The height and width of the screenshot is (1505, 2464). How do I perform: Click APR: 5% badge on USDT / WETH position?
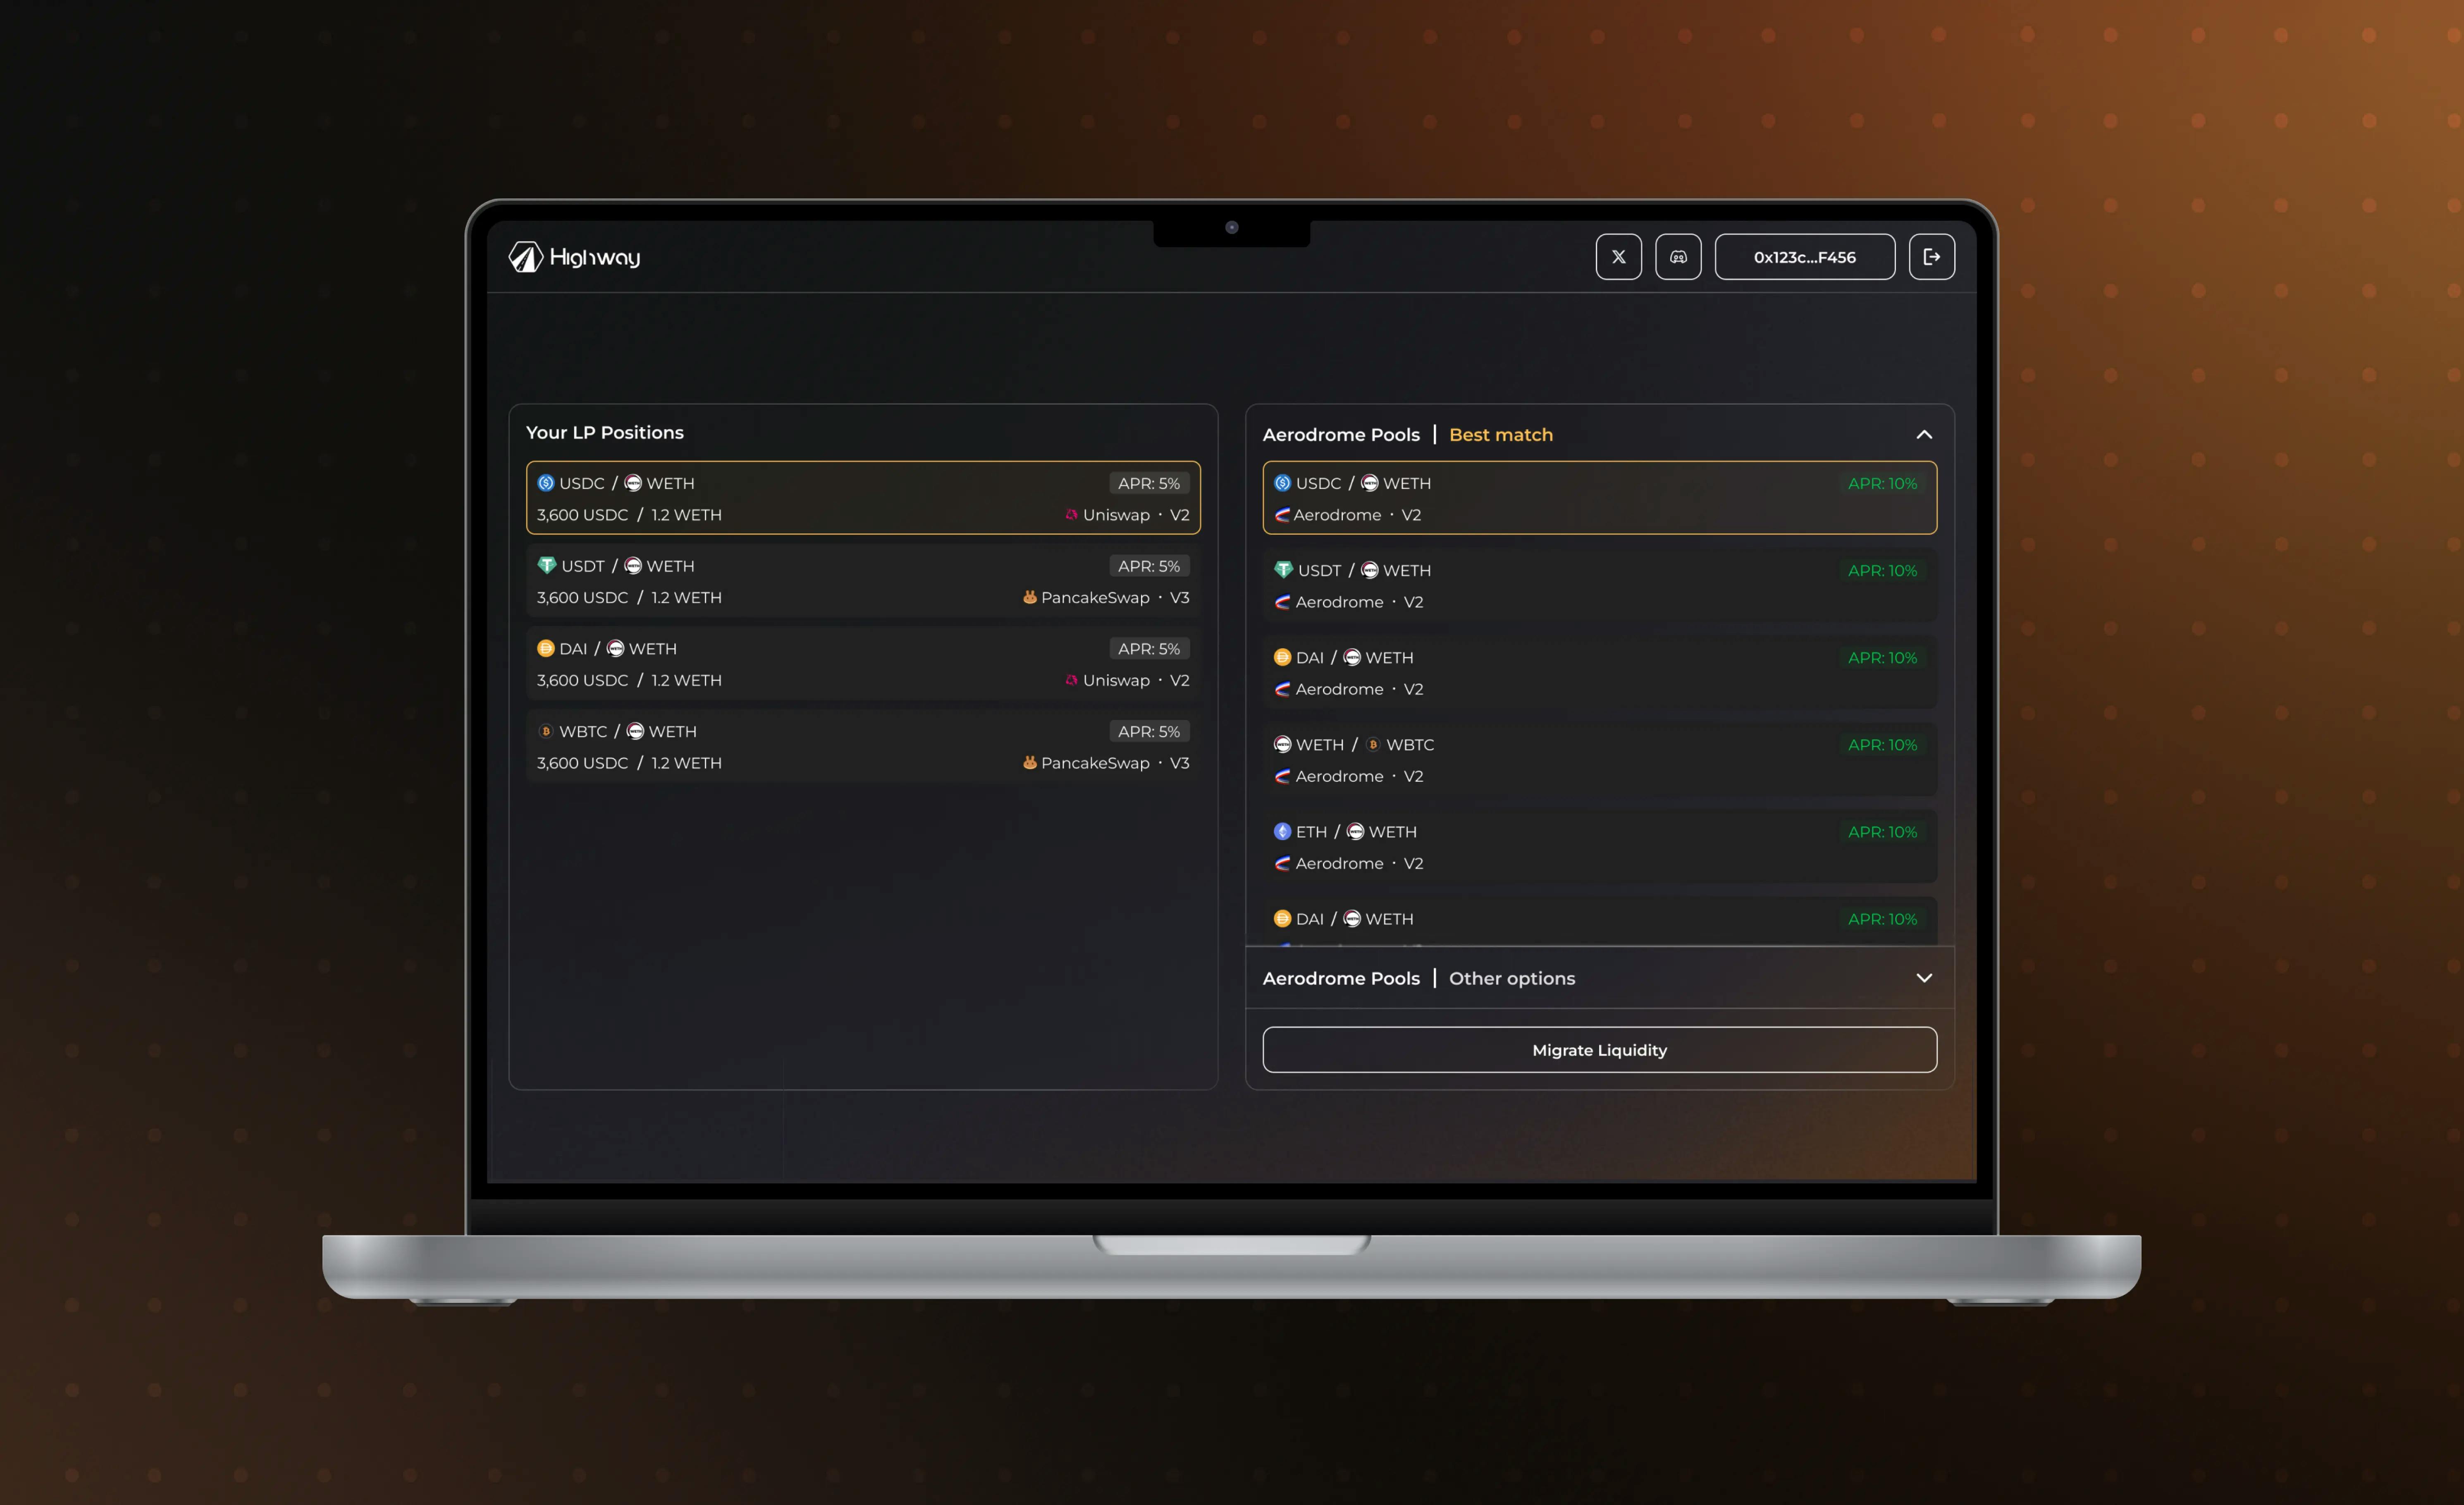pyautogui.click(x=1148, y=566)
